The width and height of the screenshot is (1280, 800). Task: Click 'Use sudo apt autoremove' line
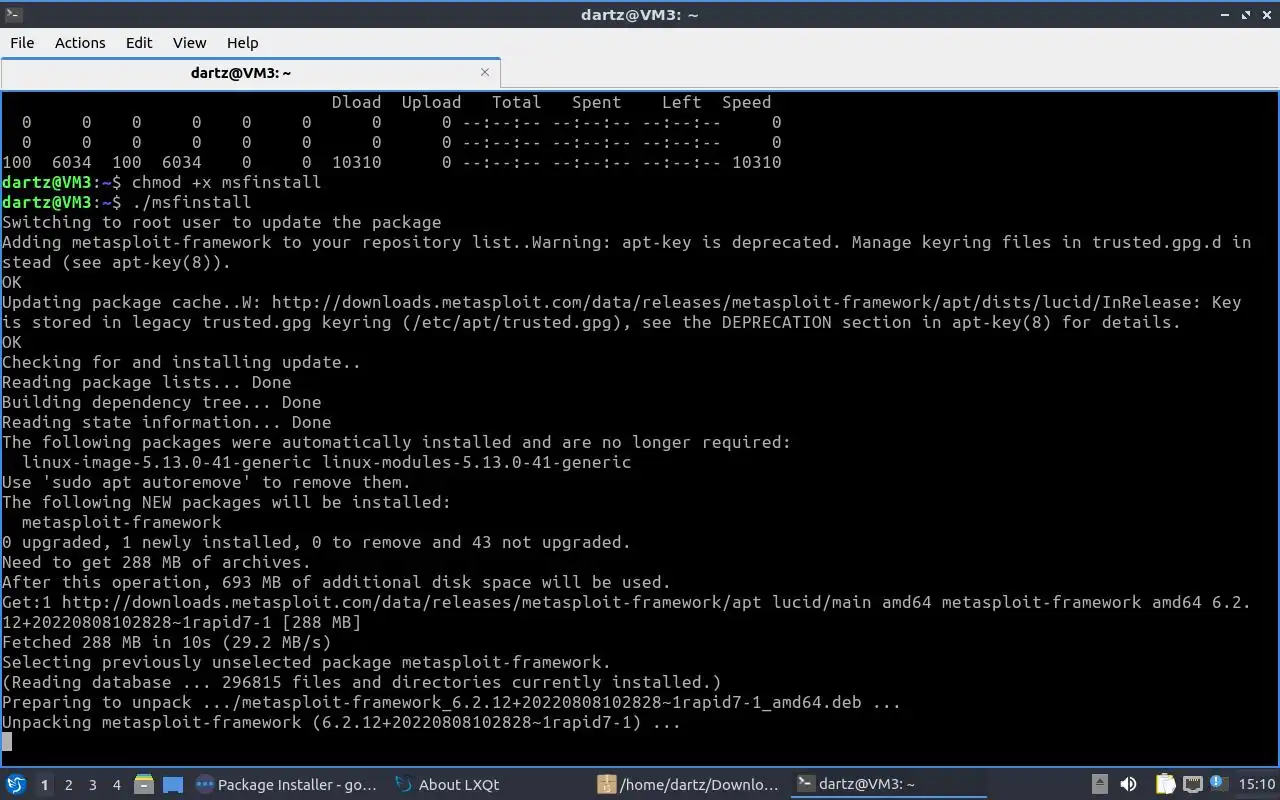(x=206, y=482)
